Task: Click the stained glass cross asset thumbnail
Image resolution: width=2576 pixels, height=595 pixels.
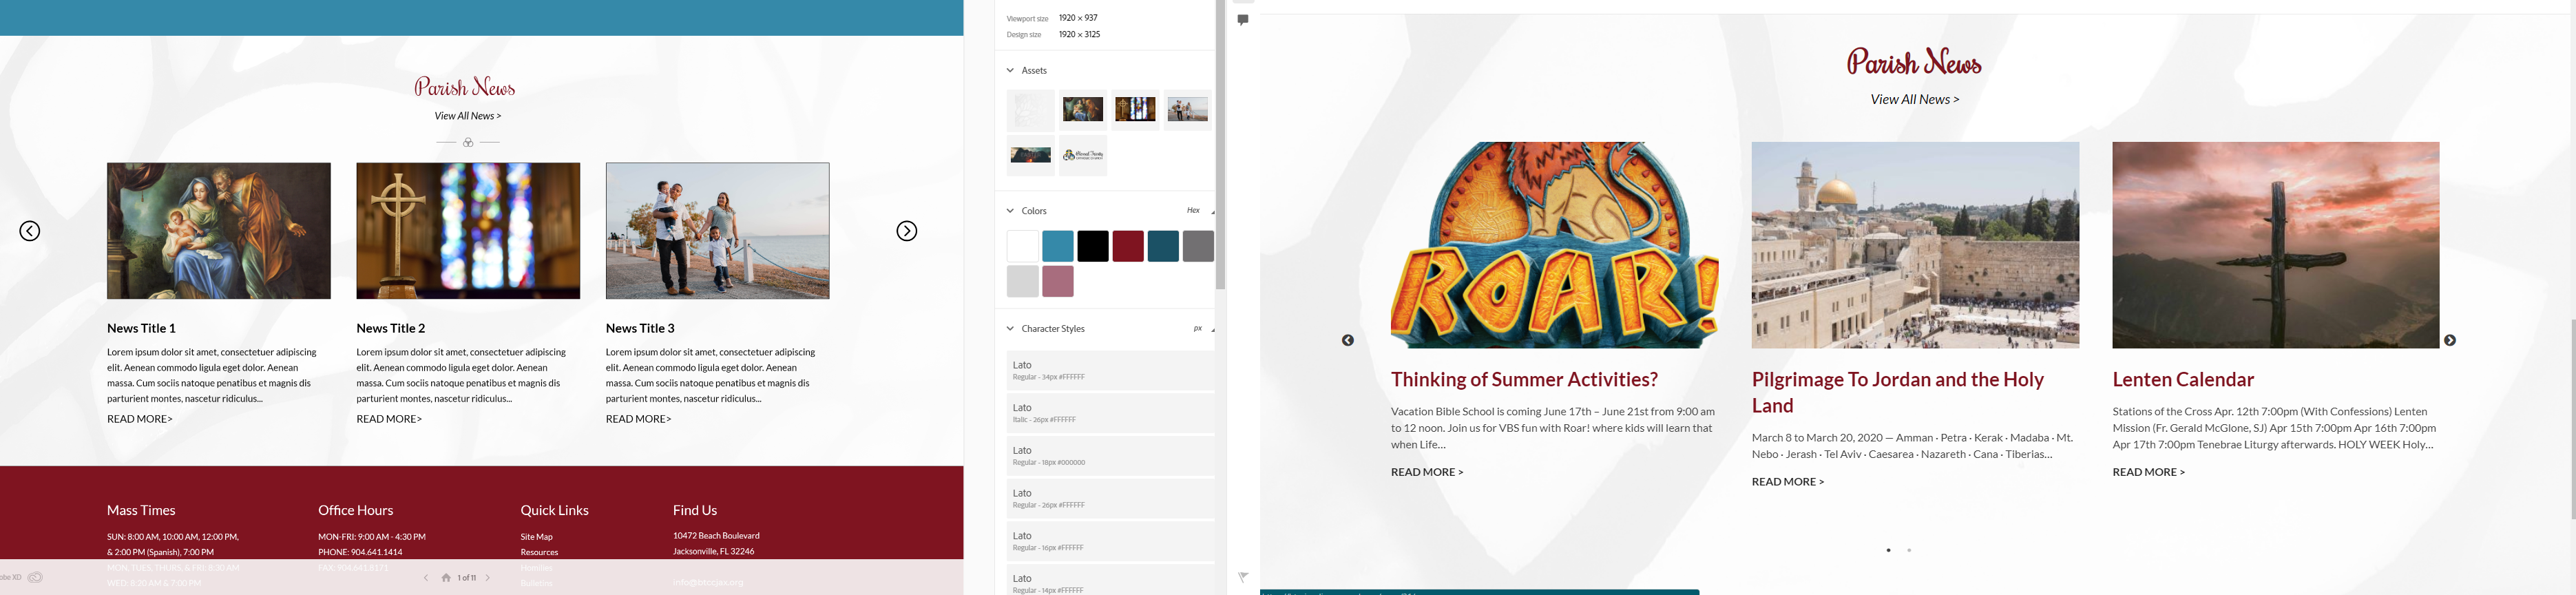Action: pyautogui.click(x=1135, y=109)
